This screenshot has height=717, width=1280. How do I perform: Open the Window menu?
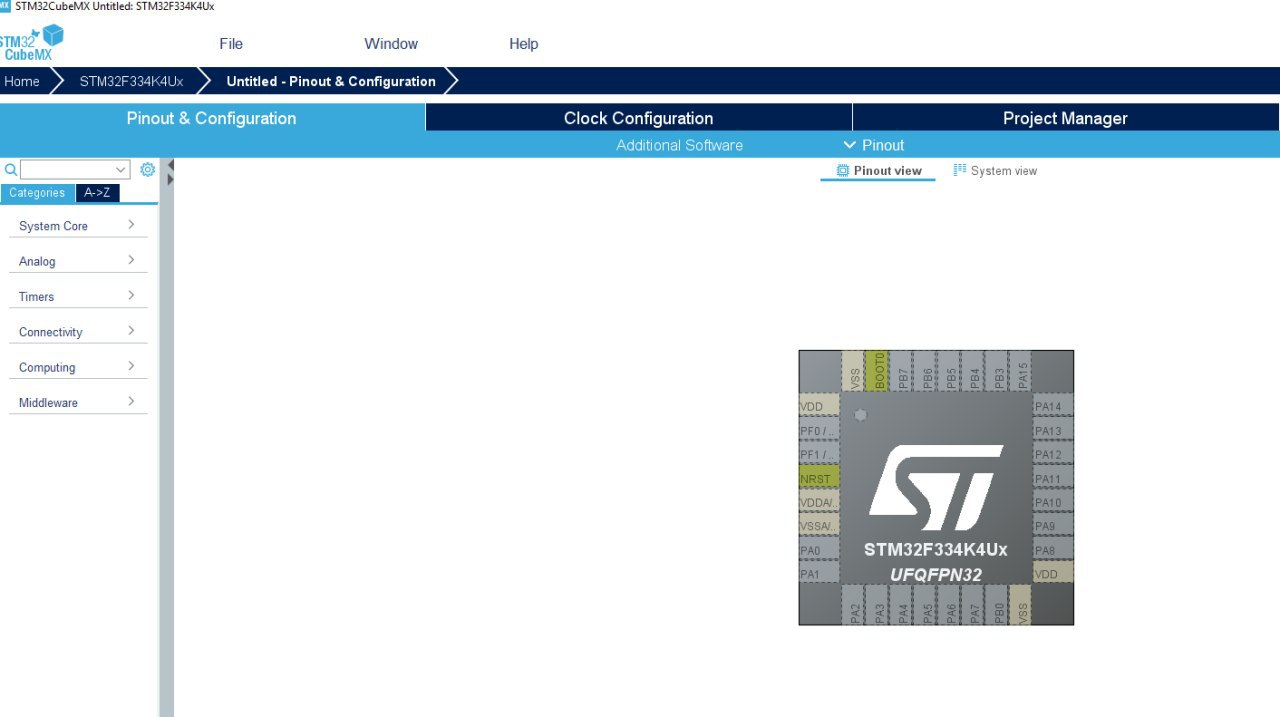pos(391,44)
